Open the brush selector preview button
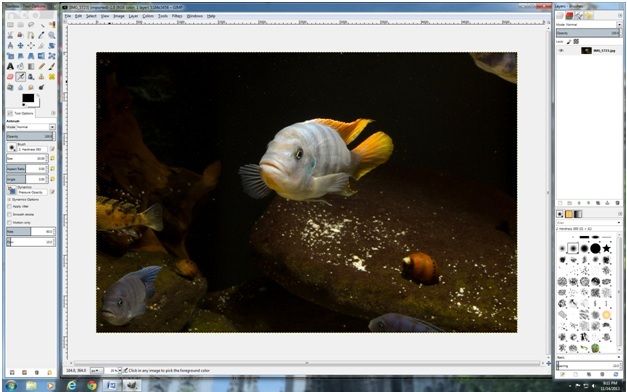This screenshot has width=627, height=392. [12, 148]
